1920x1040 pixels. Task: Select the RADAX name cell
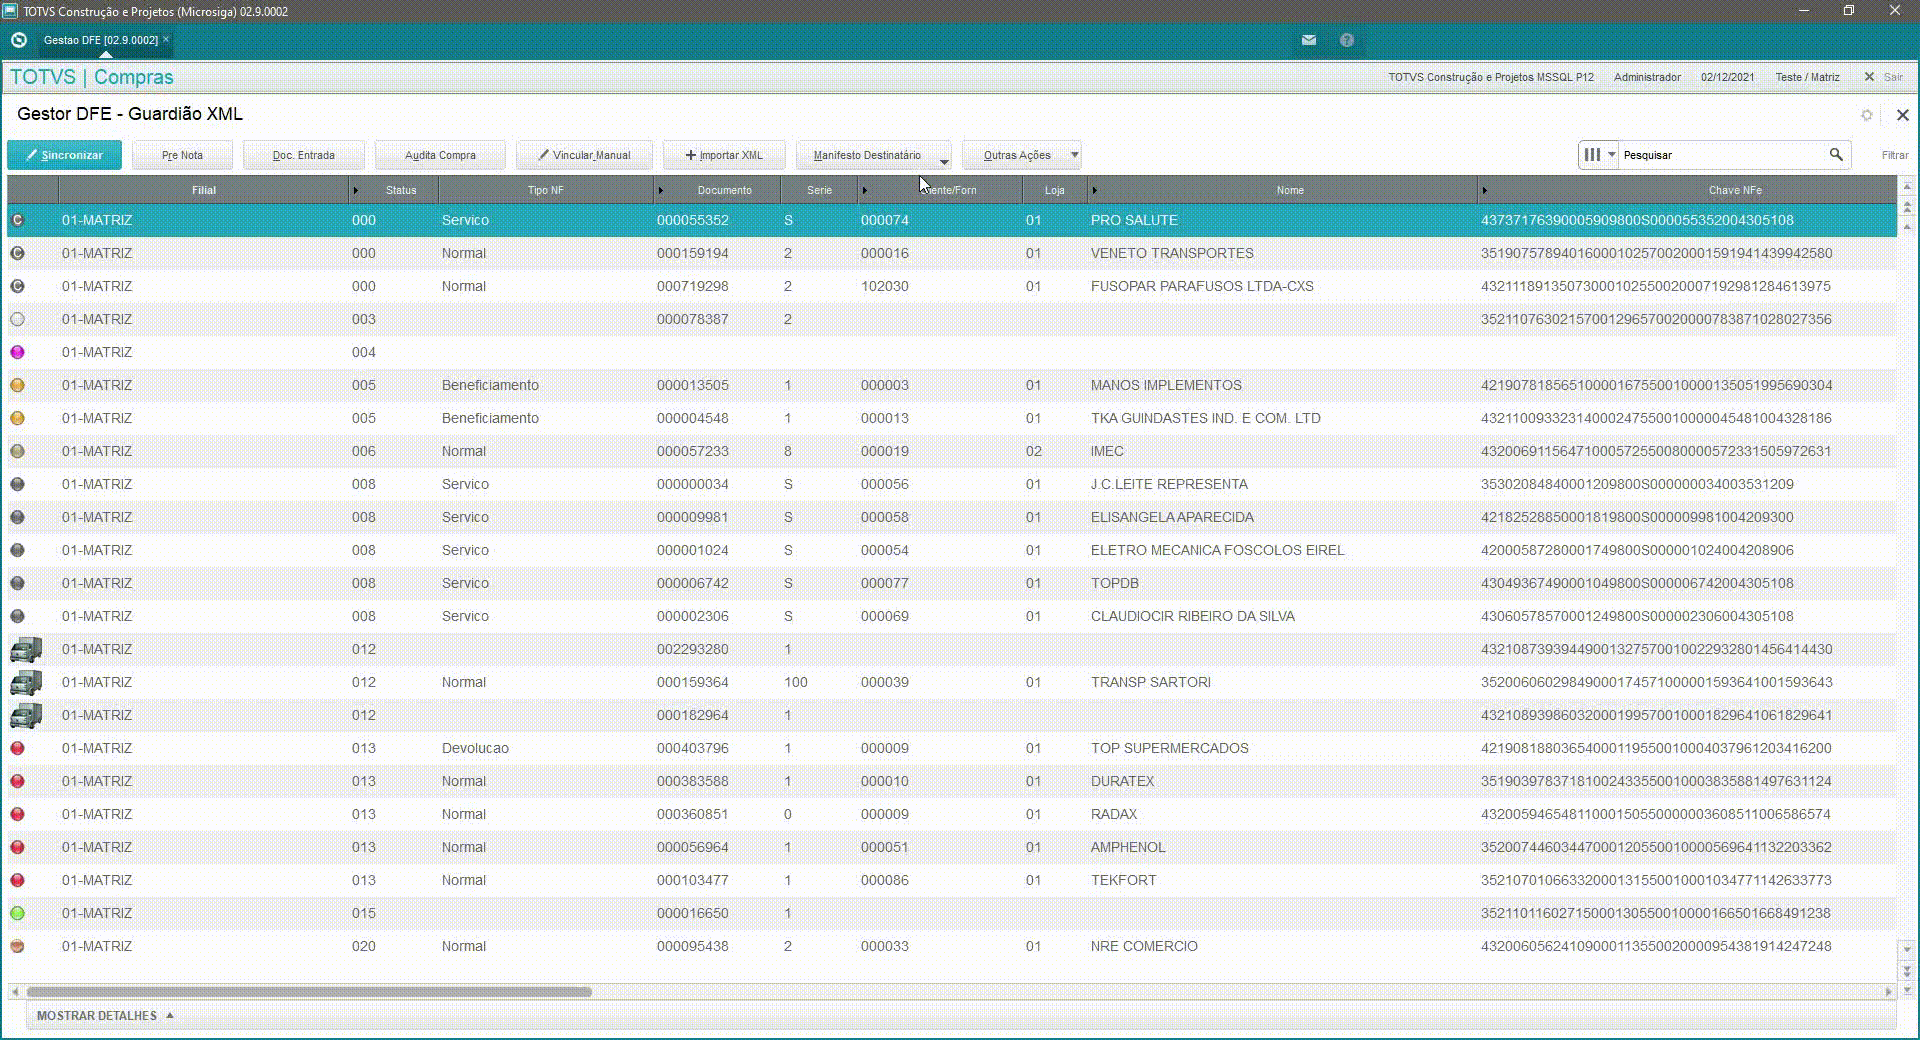(x=1114, y=814)
